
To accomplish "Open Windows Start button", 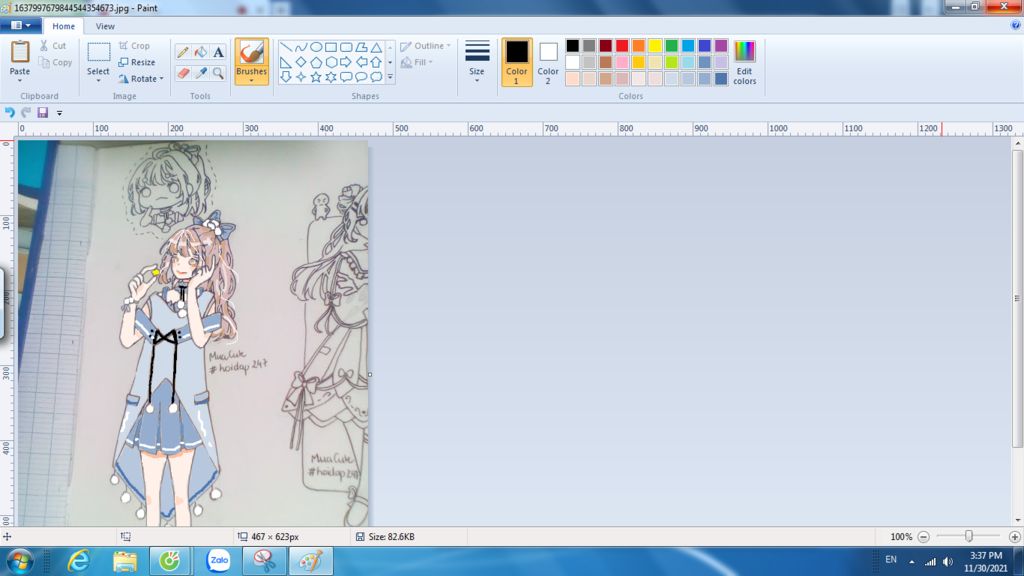I will [x=19, y=561].
